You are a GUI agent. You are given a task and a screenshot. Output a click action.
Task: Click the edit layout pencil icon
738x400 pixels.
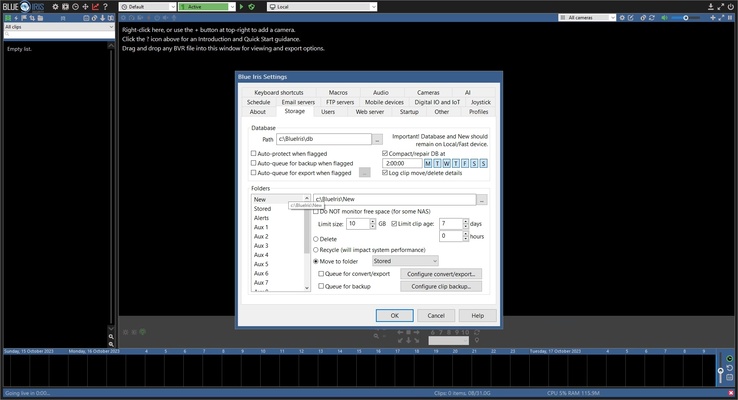(631, 17)
